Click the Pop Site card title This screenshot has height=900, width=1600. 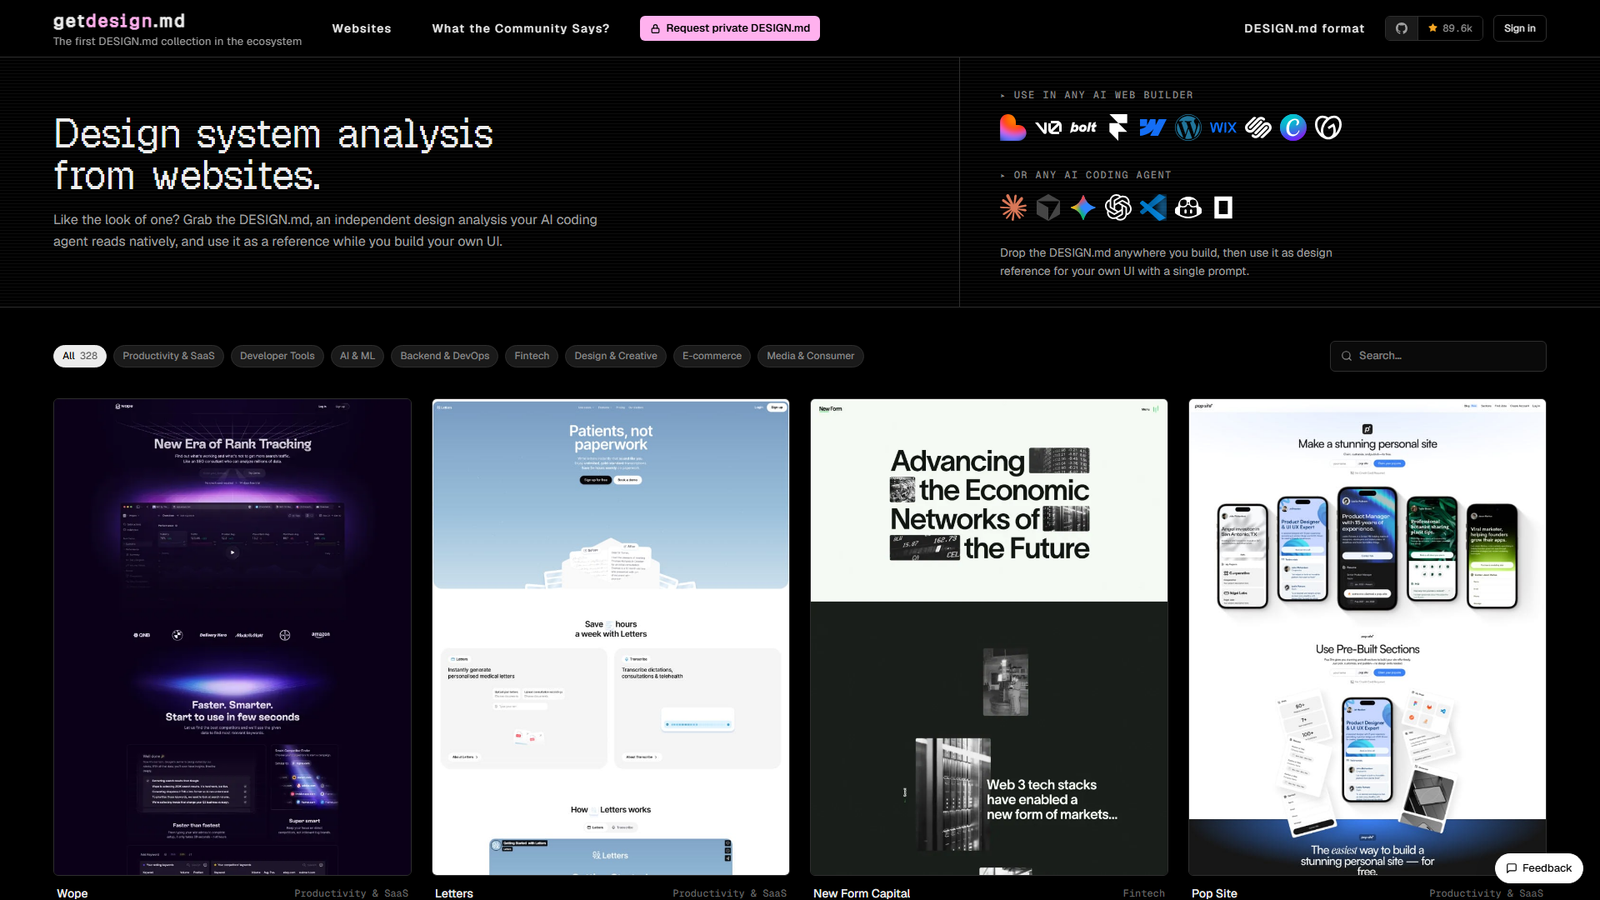[x=1214, y=893]
